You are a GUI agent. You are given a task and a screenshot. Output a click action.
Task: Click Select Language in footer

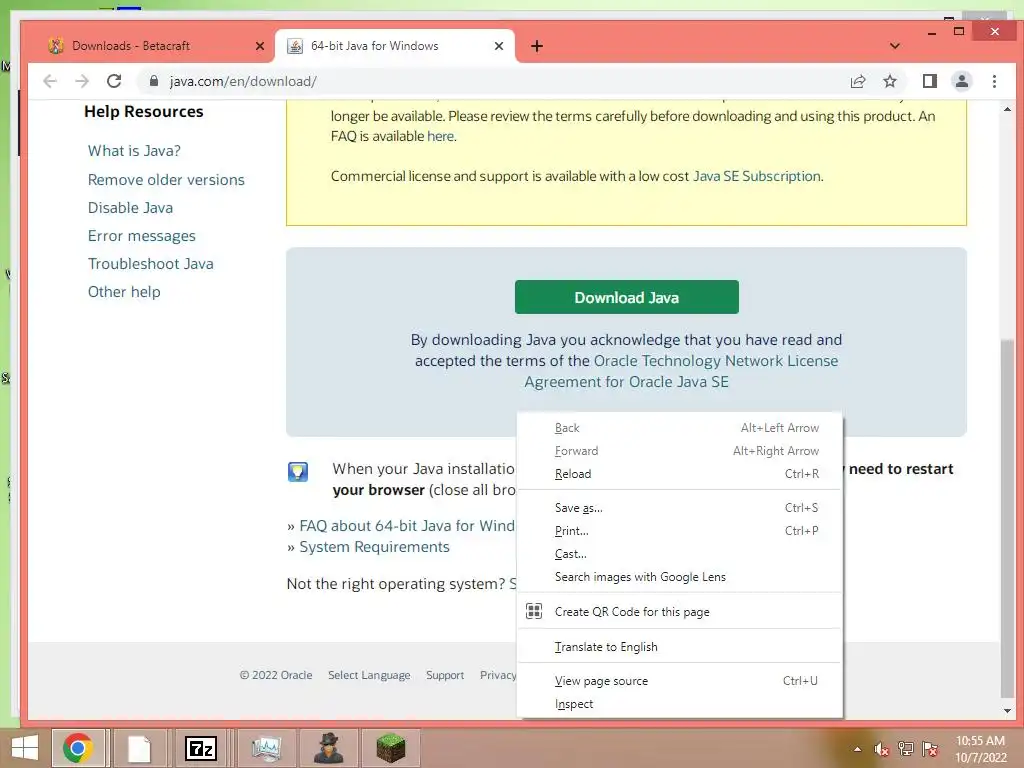[x=369, y=675]
